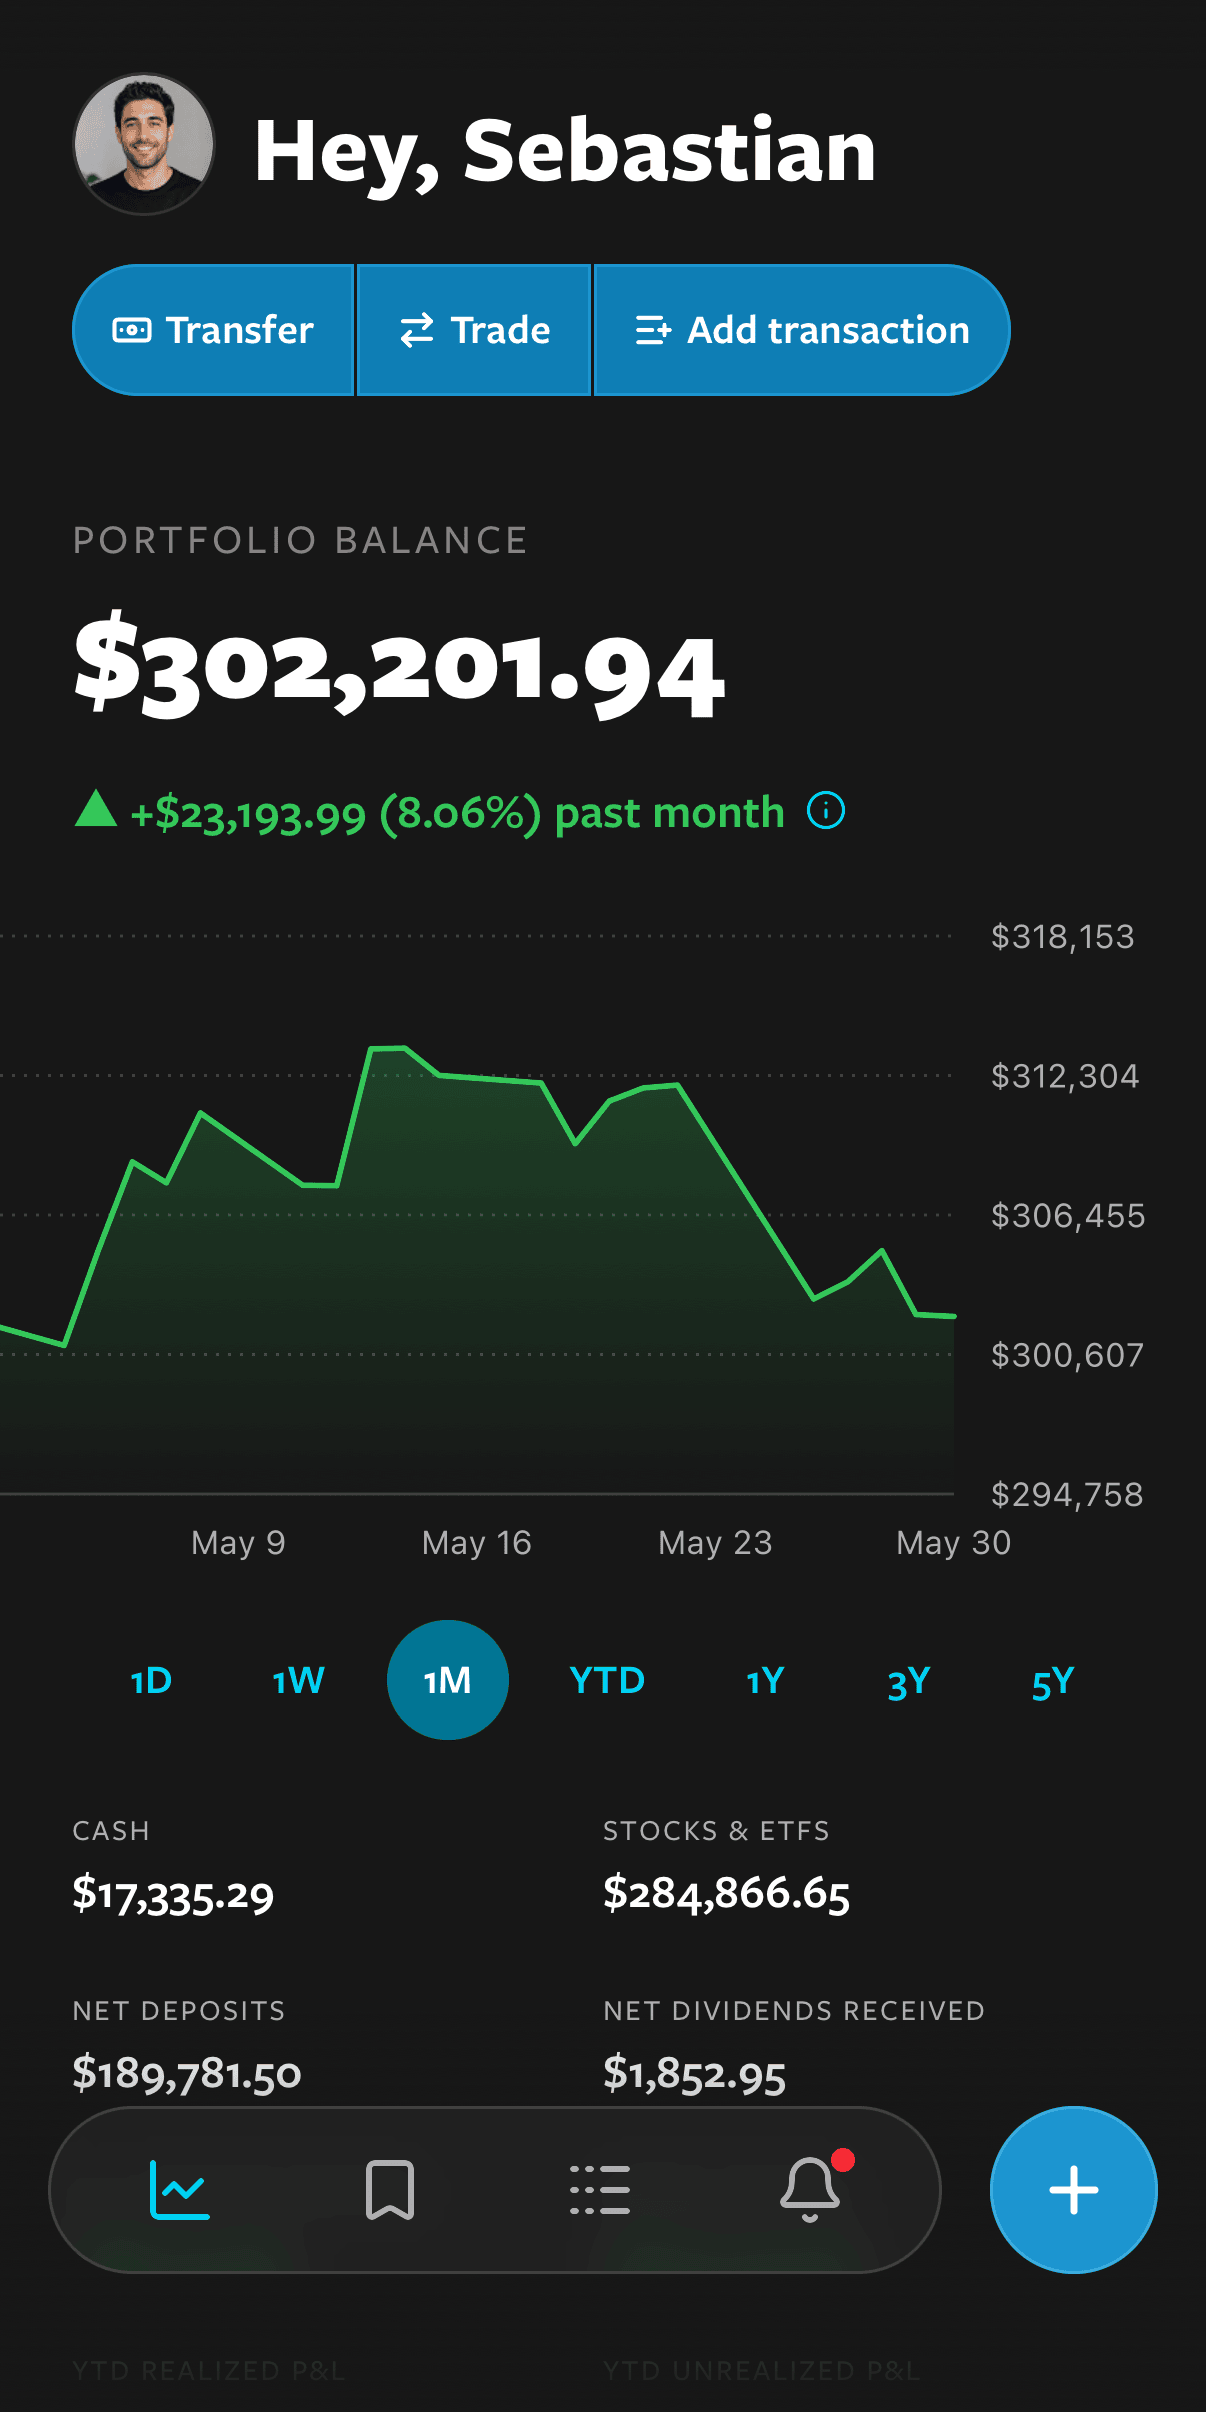Tap the chart line endpoint at May 30
The width and height of the screenshot is (1206, 2412).
954,1317
